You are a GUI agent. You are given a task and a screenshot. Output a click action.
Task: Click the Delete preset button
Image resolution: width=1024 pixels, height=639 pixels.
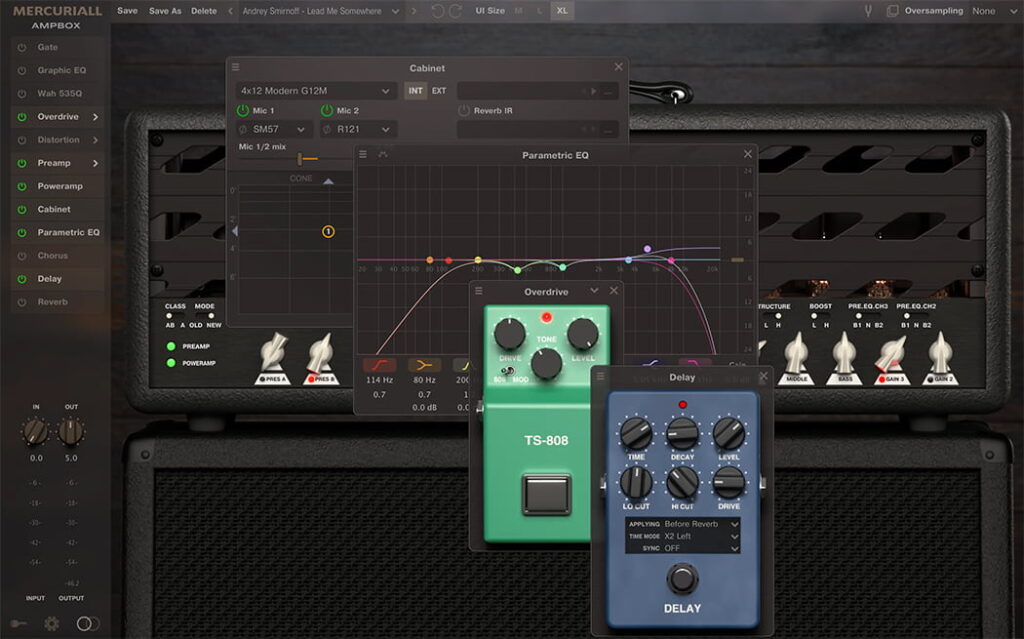[204, 11]
